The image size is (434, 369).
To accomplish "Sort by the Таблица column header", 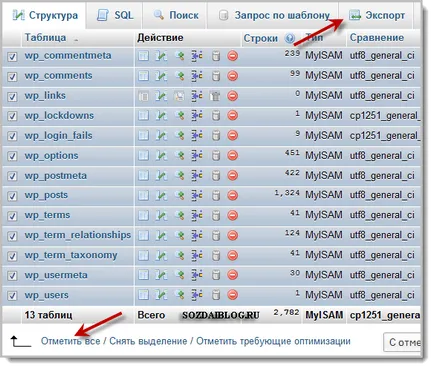I will [45, 38].
